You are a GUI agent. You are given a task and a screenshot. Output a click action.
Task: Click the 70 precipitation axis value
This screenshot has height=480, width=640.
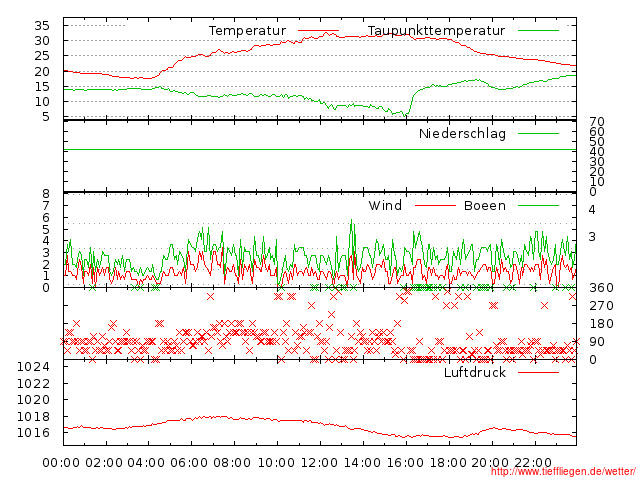tap(597, 122)
